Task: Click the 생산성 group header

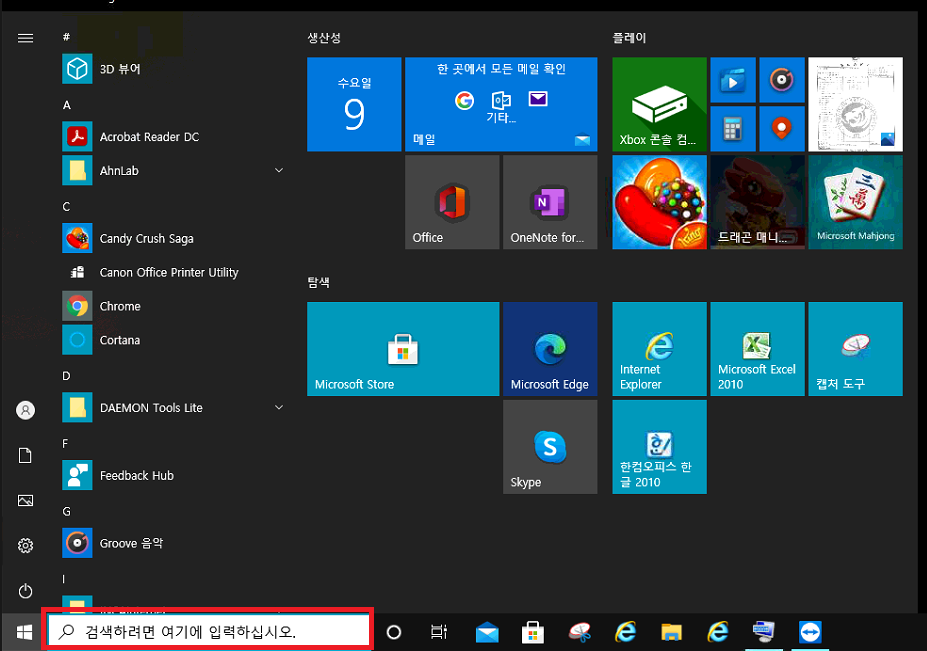Action: (324, 38)
